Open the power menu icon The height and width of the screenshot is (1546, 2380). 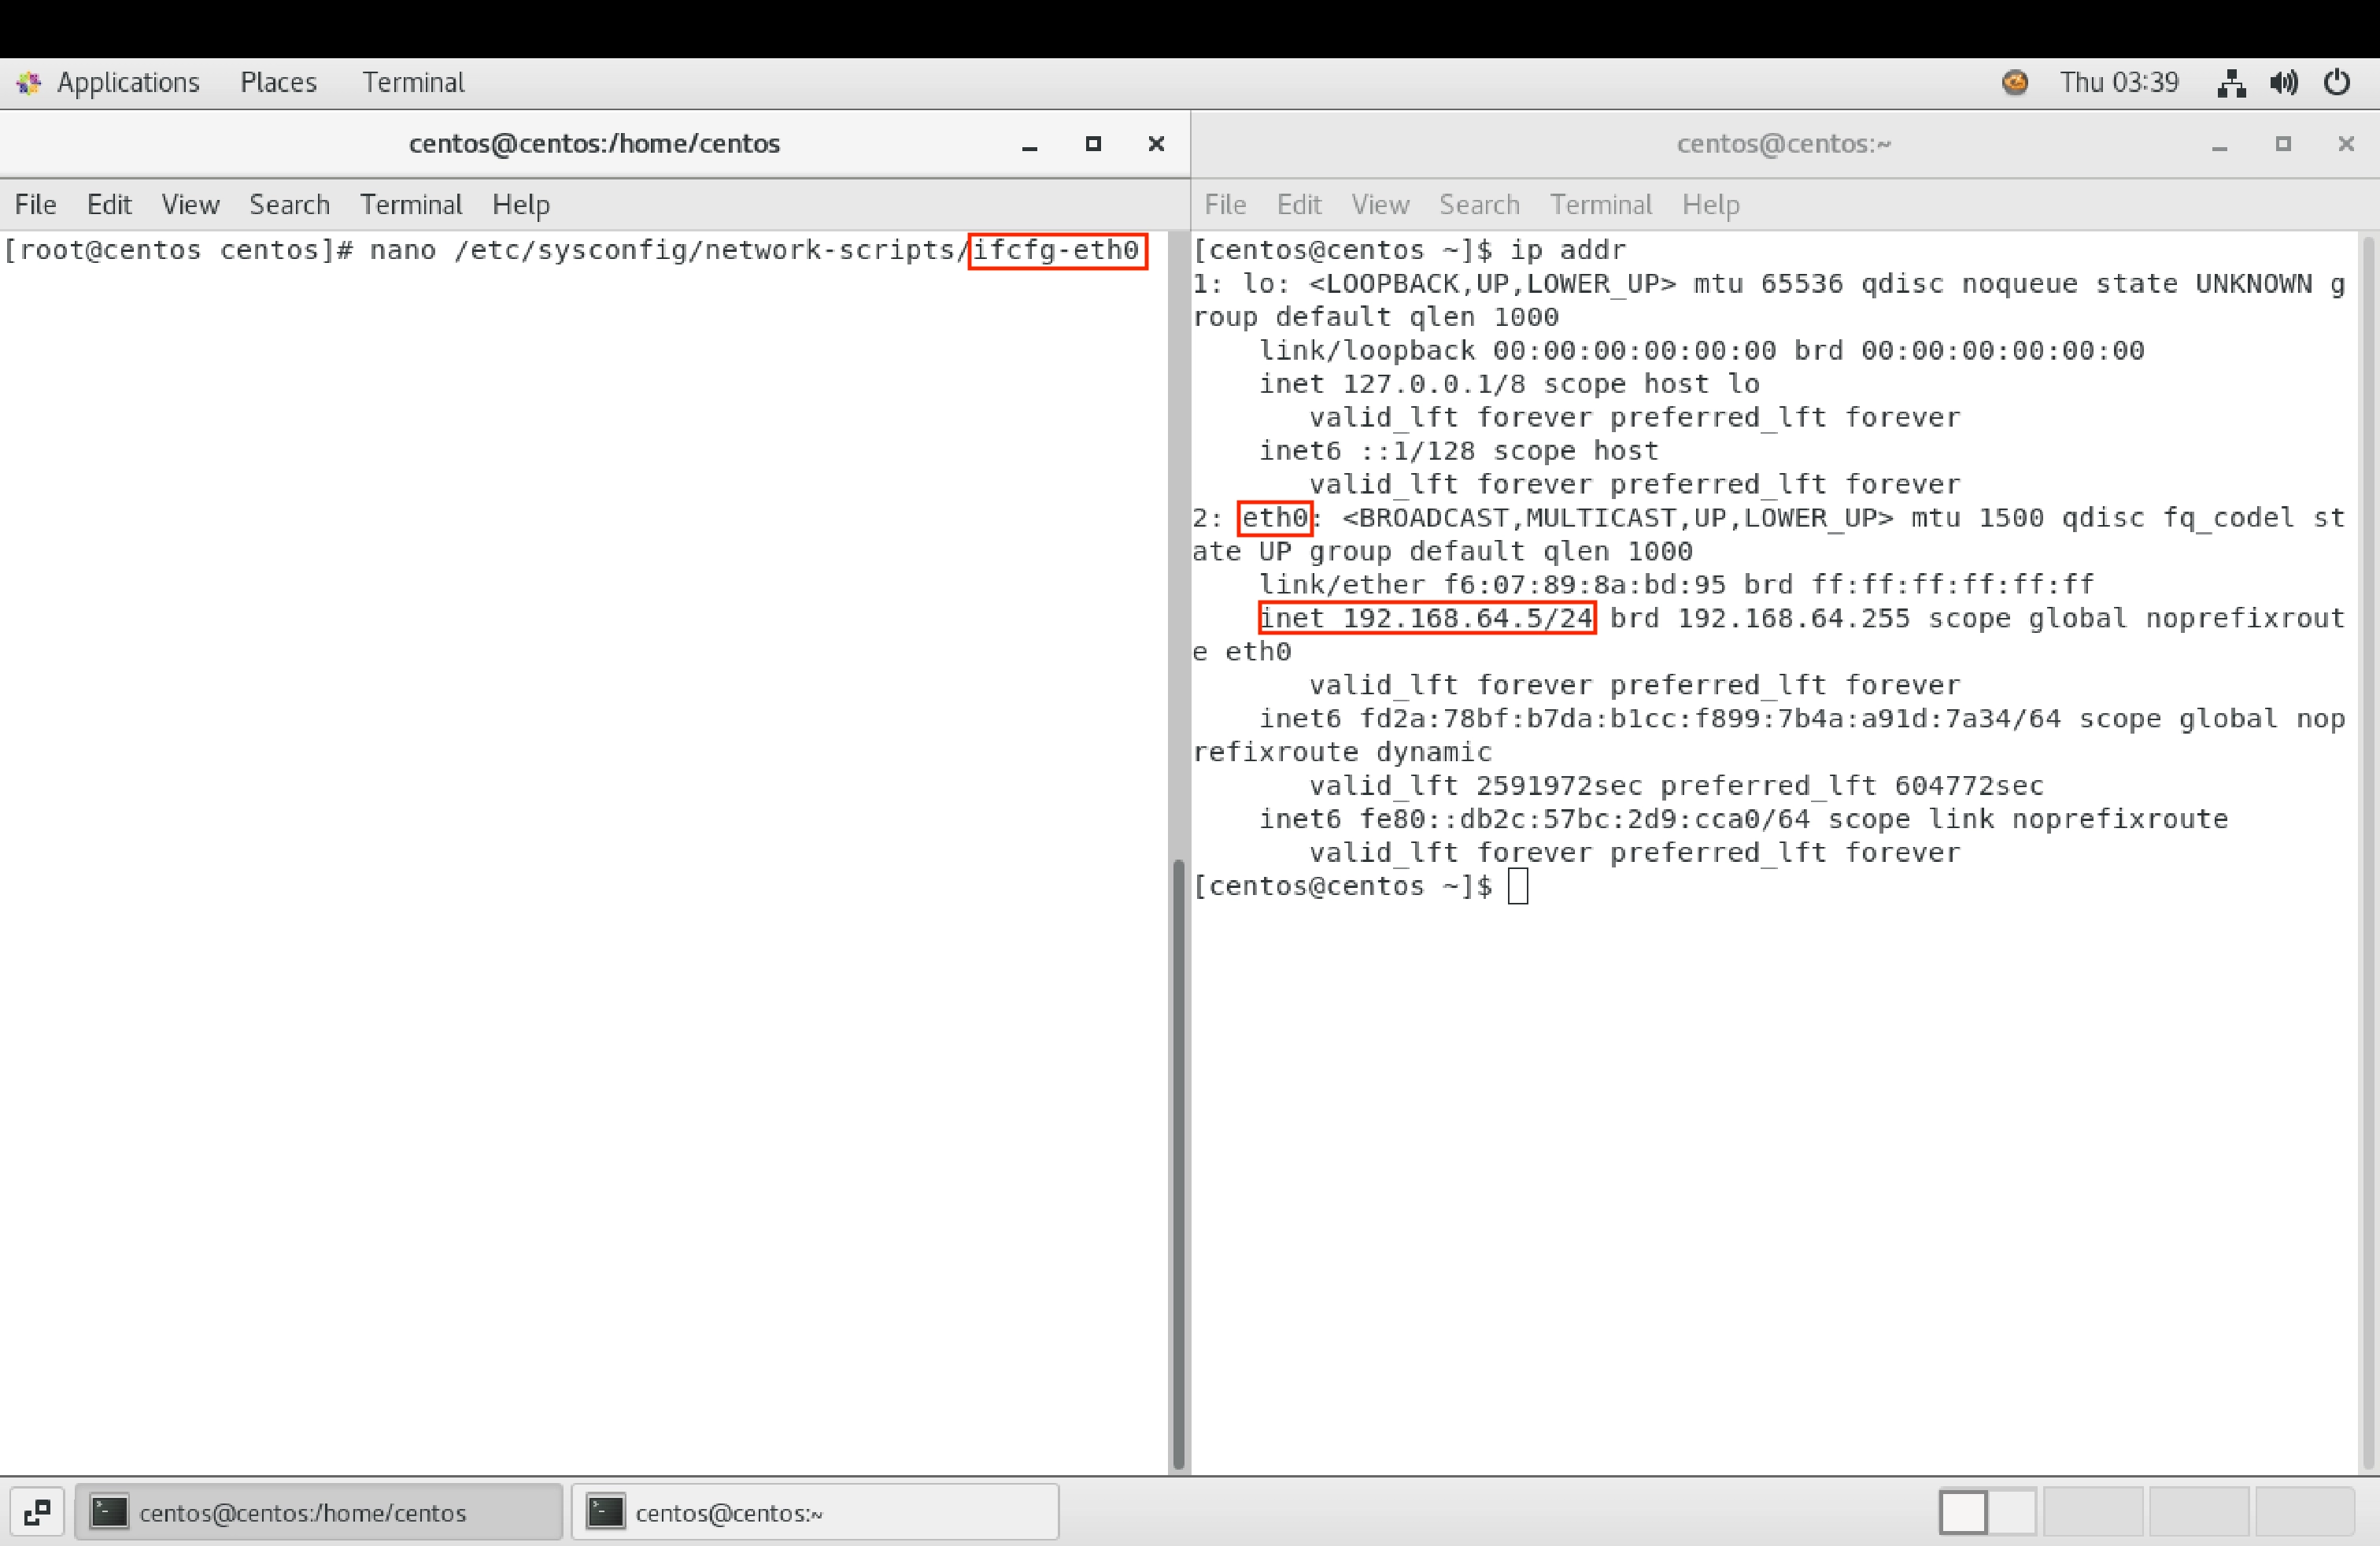tap(2337, 83)
